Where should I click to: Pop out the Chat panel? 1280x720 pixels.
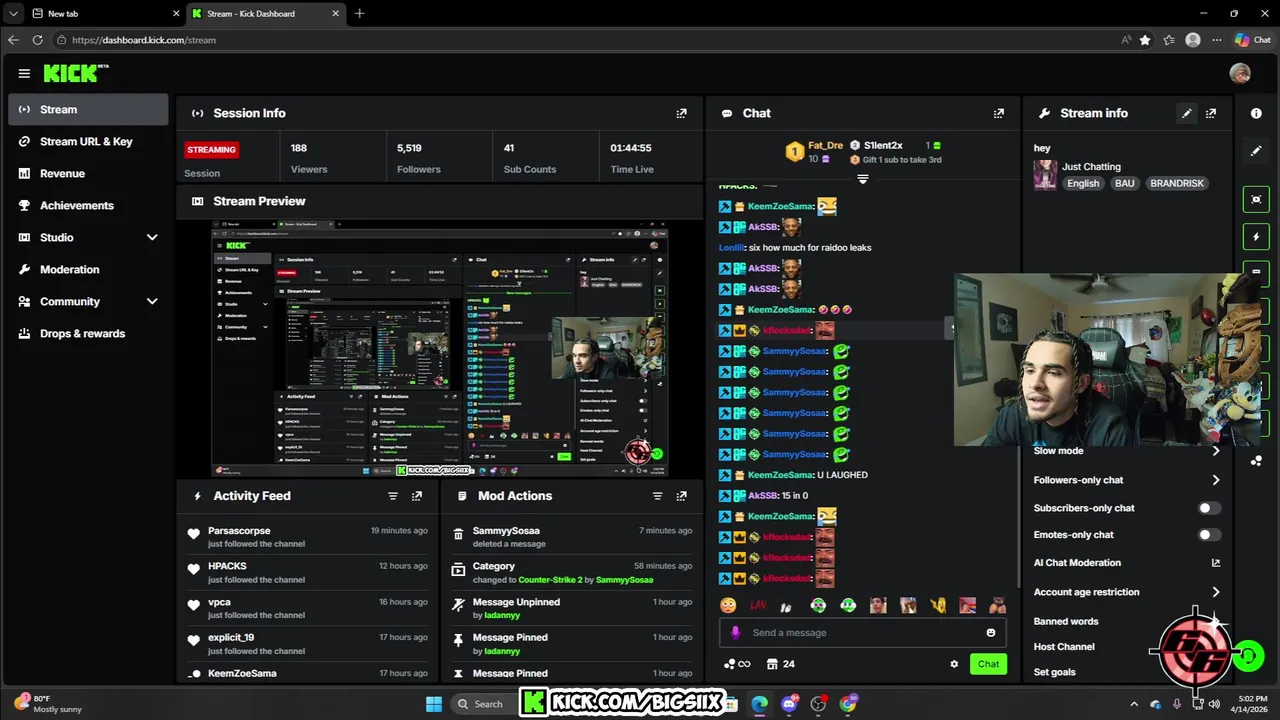click(998, 113)
